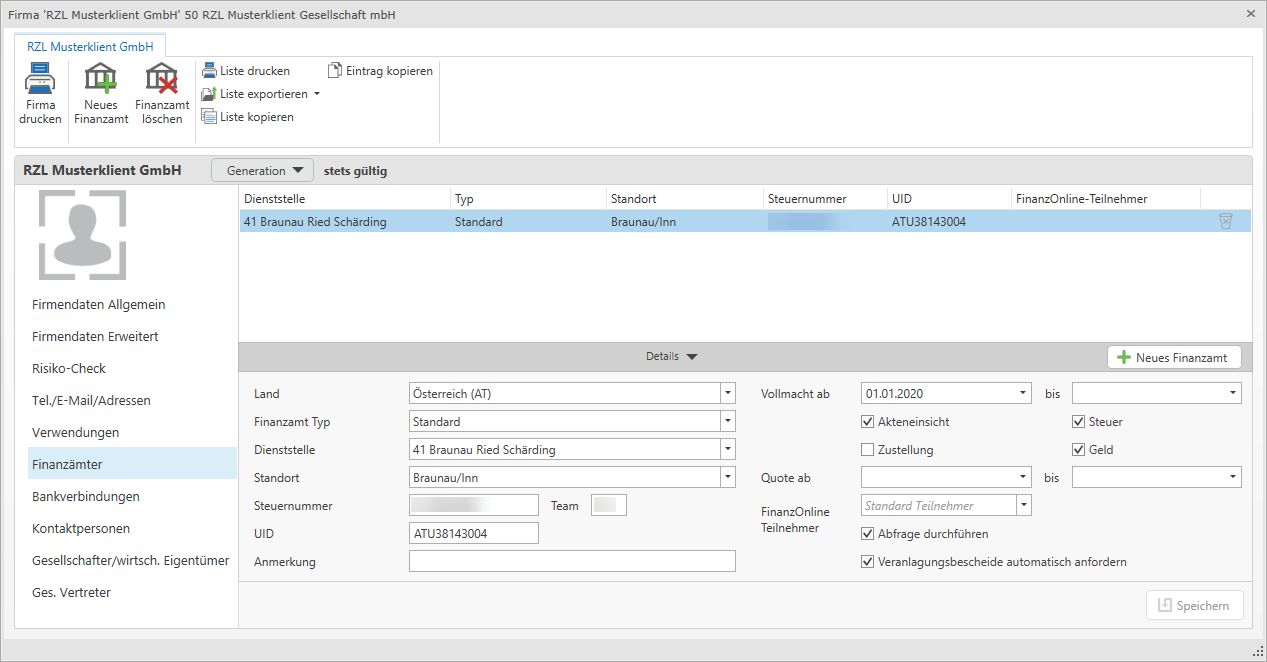Click the Finanzamt löschen icon
Viewport: 1267px width, 662px height.
(x=162, y=79)
